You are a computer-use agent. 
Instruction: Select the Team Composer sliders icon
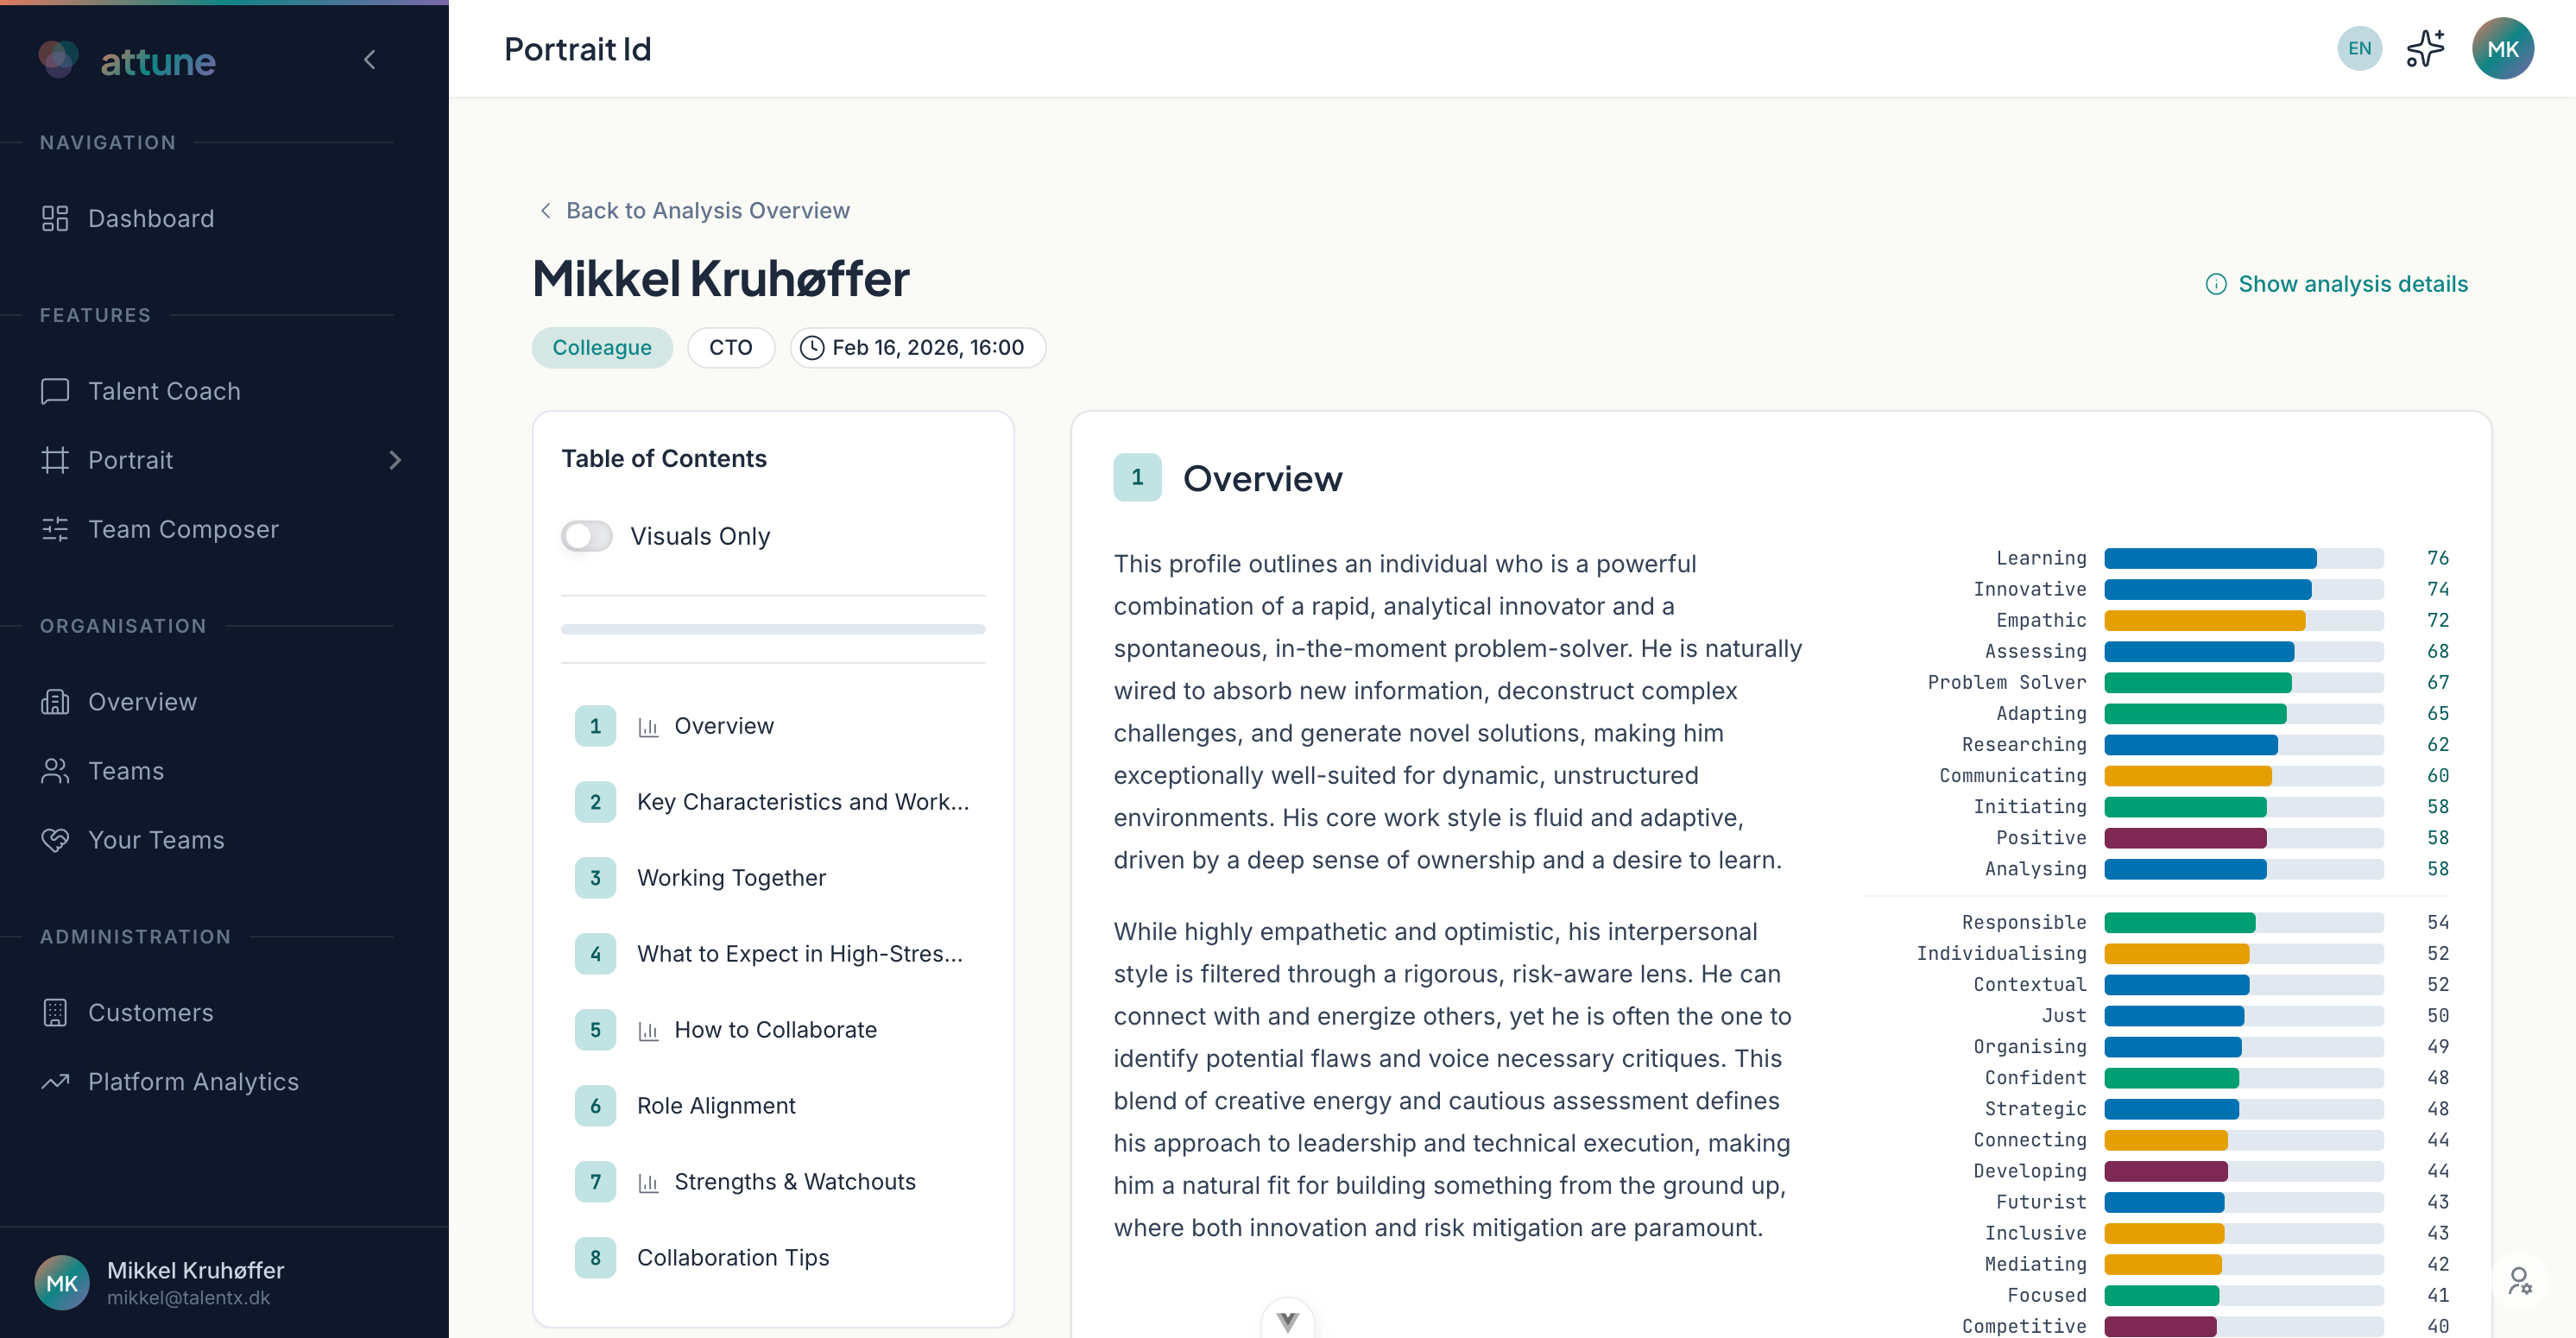(x=55, y=529)
